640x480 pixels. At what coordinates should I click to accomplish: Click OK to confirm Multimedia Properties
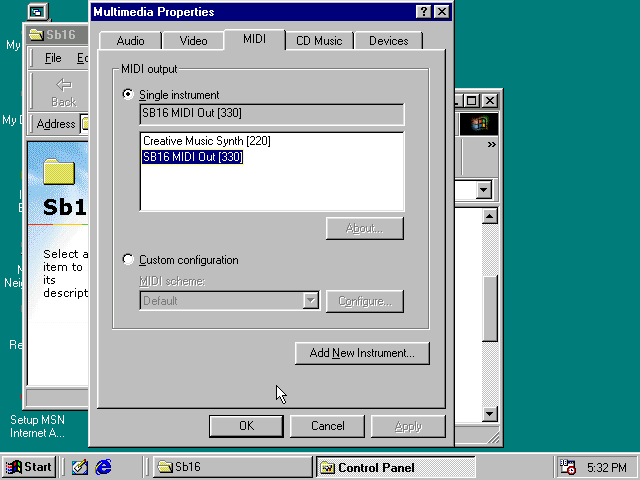[246, 426]
